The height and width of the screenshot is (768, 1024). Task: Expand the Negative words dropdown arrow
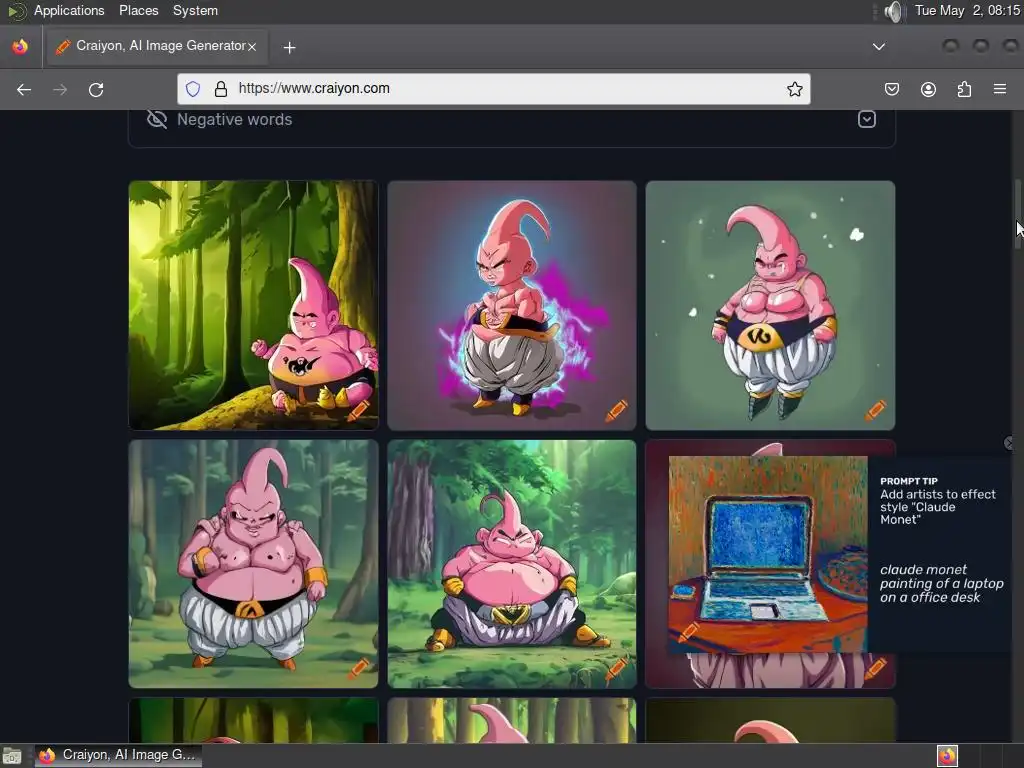pos(867,120)
